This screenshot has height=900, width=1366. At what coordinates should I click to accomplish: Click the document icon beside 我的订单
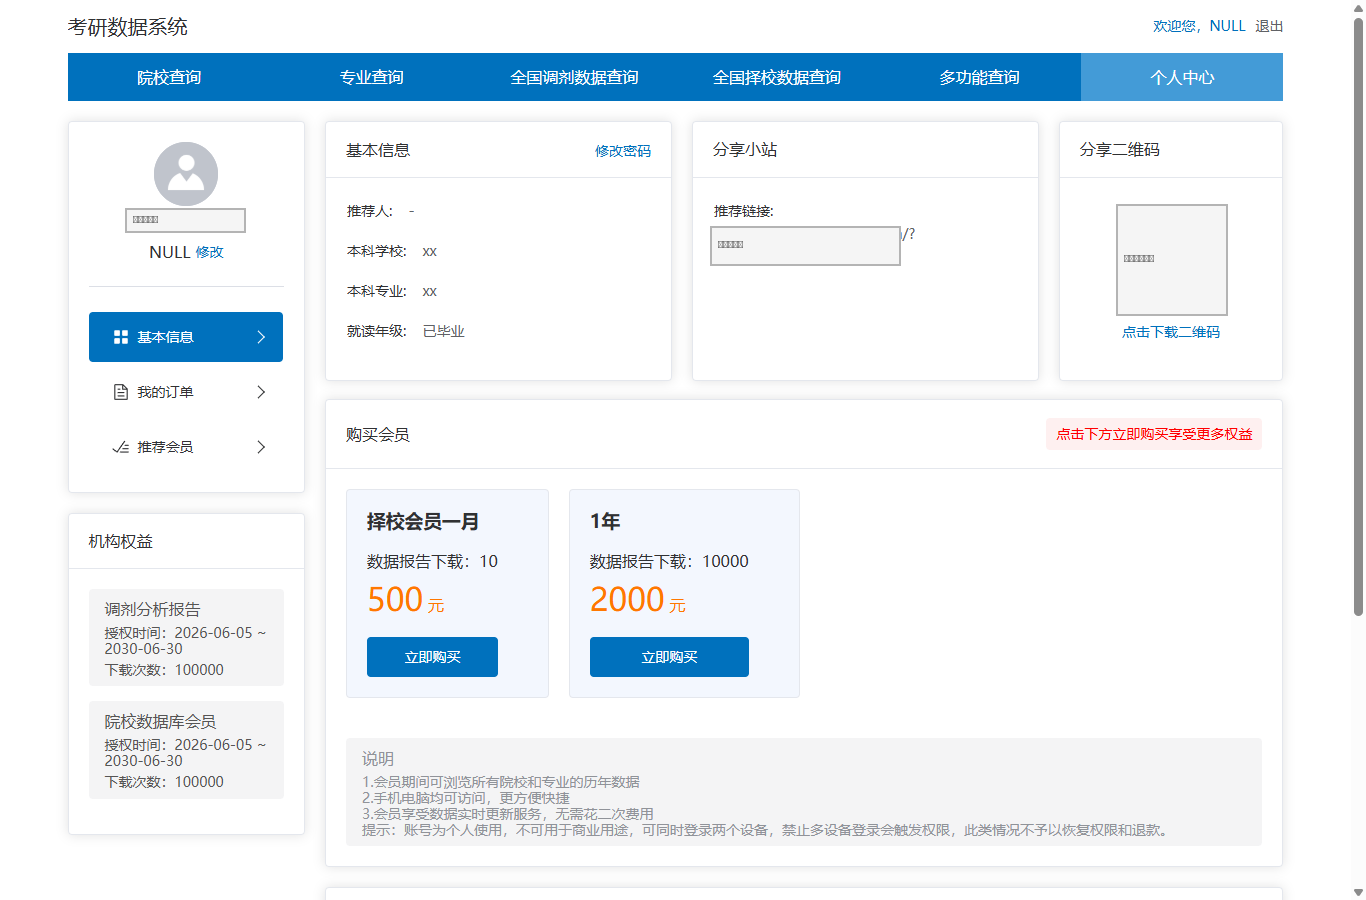[121, 392]
